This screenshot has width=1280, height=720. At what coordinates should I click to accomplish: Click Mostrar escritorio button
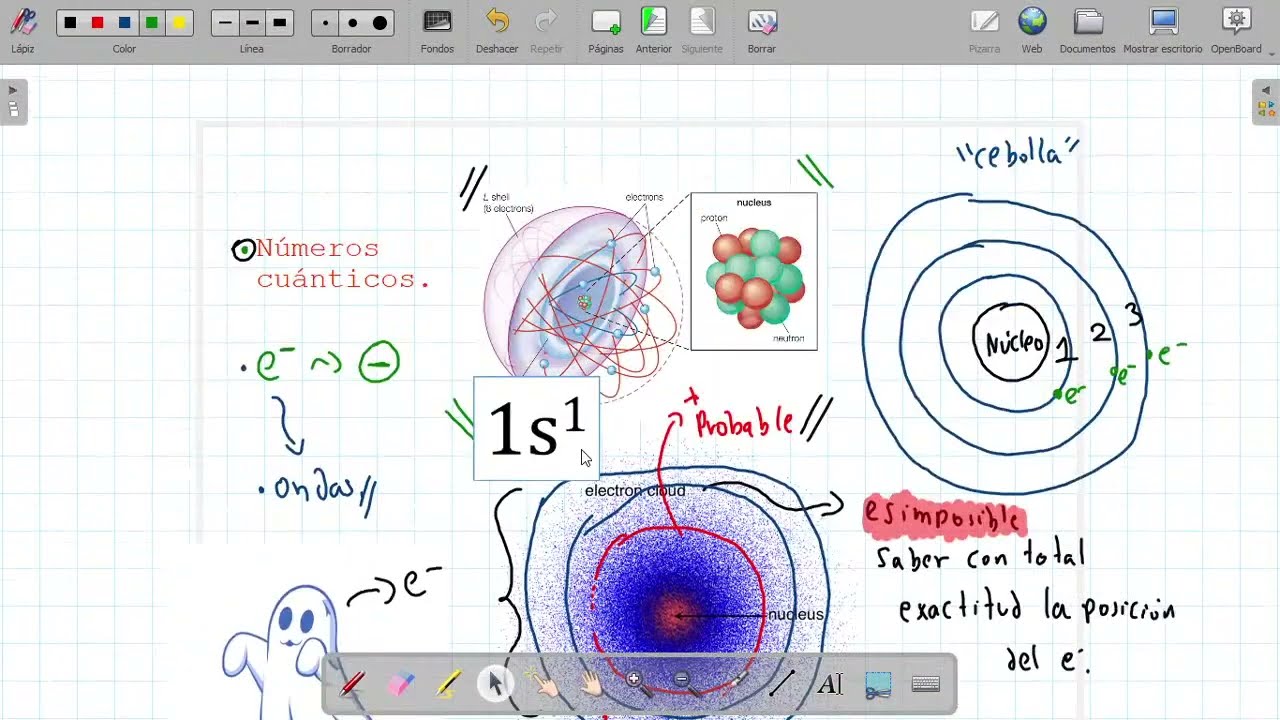click(x=1163, y=30)
